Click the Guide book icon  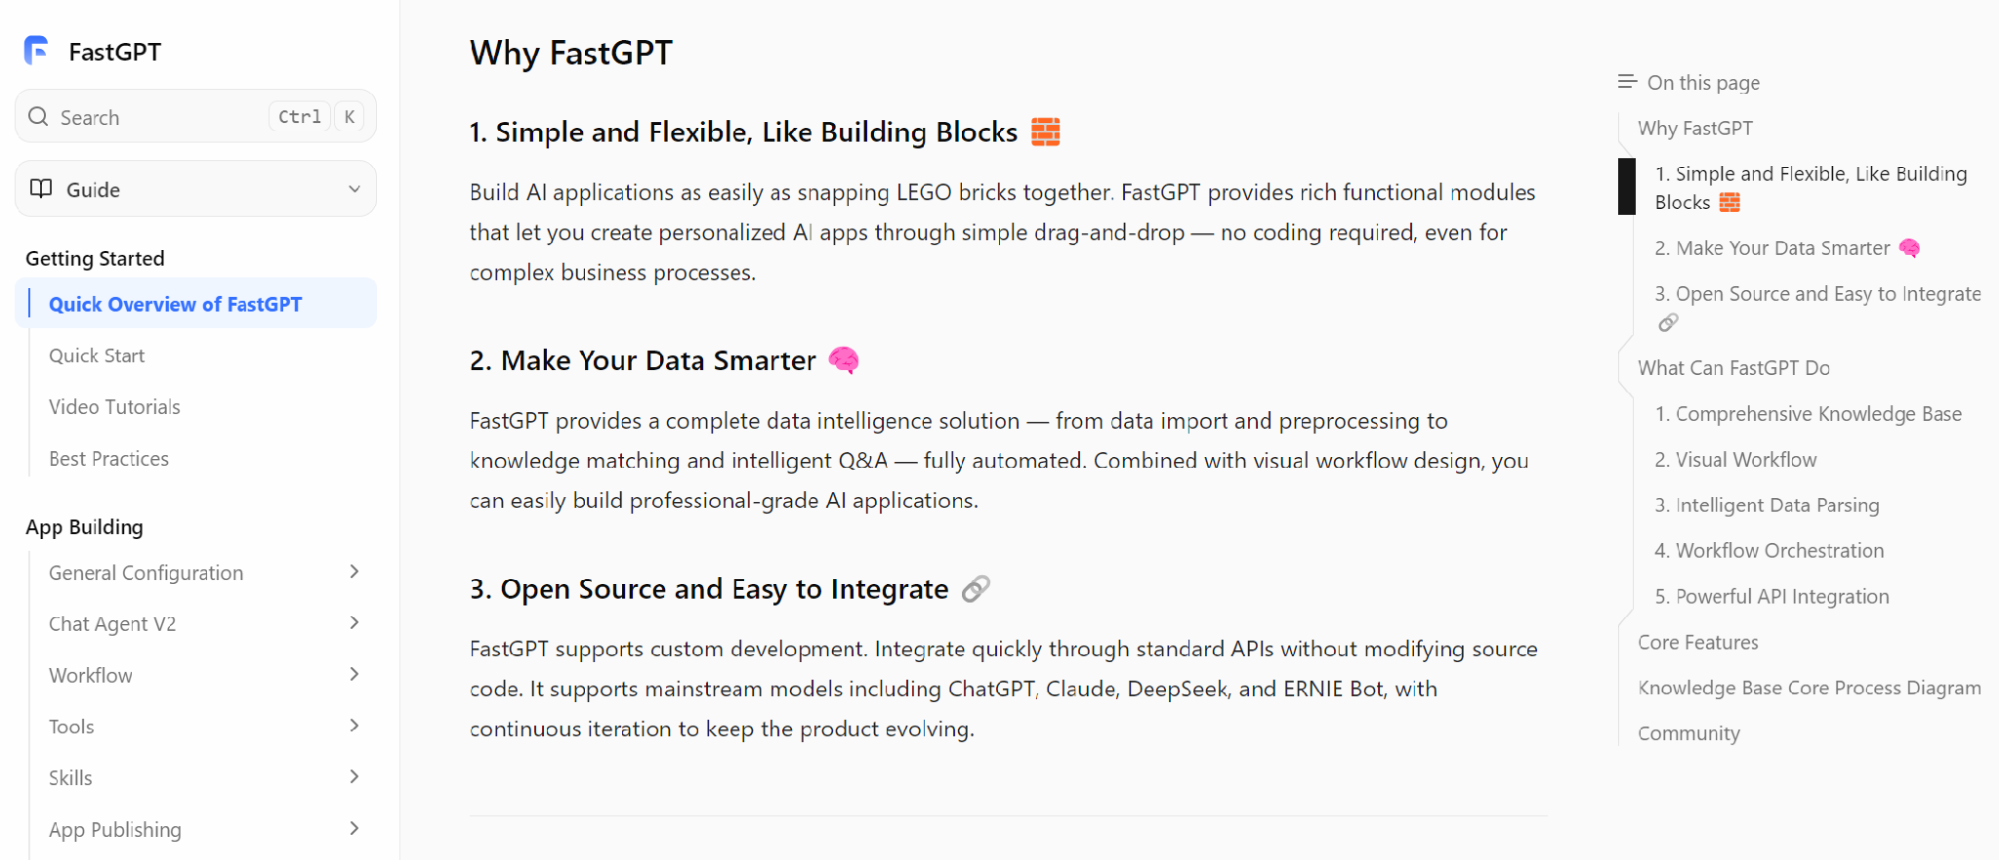tap(41, 189)
